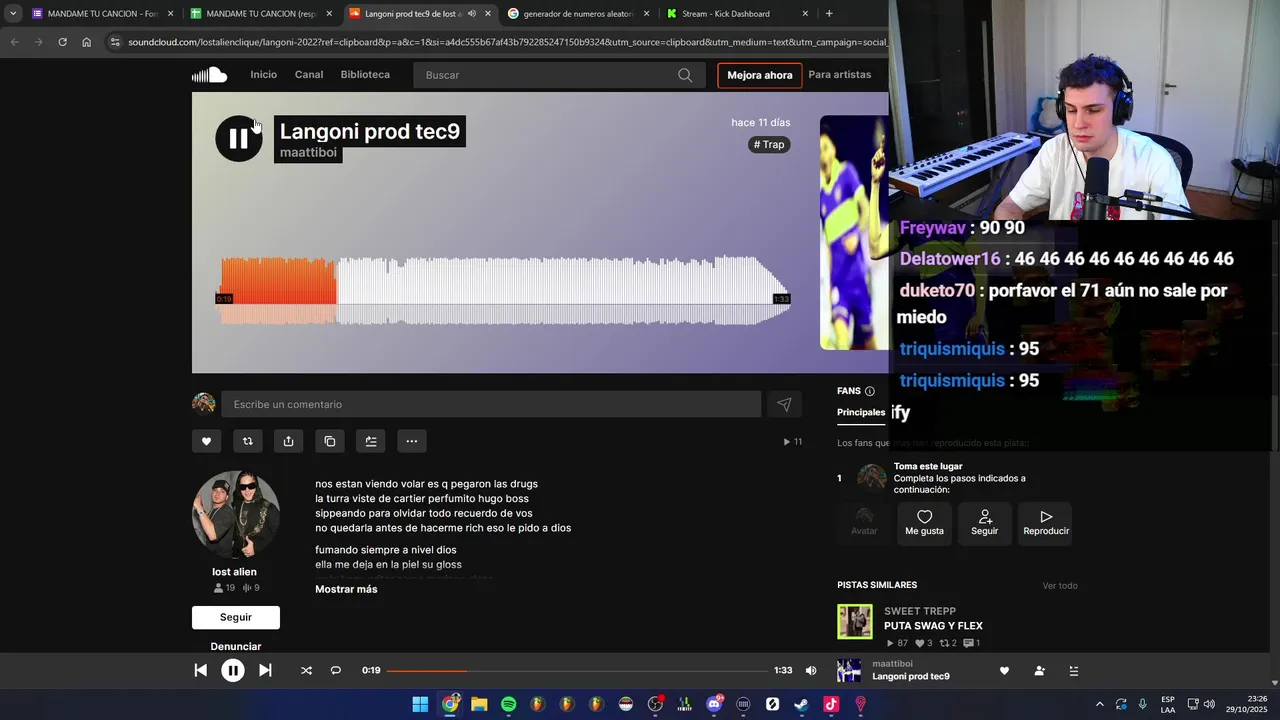1280x720 pixels.
Task: Like the track with the heart button
Action: click(x=206, y=441)
